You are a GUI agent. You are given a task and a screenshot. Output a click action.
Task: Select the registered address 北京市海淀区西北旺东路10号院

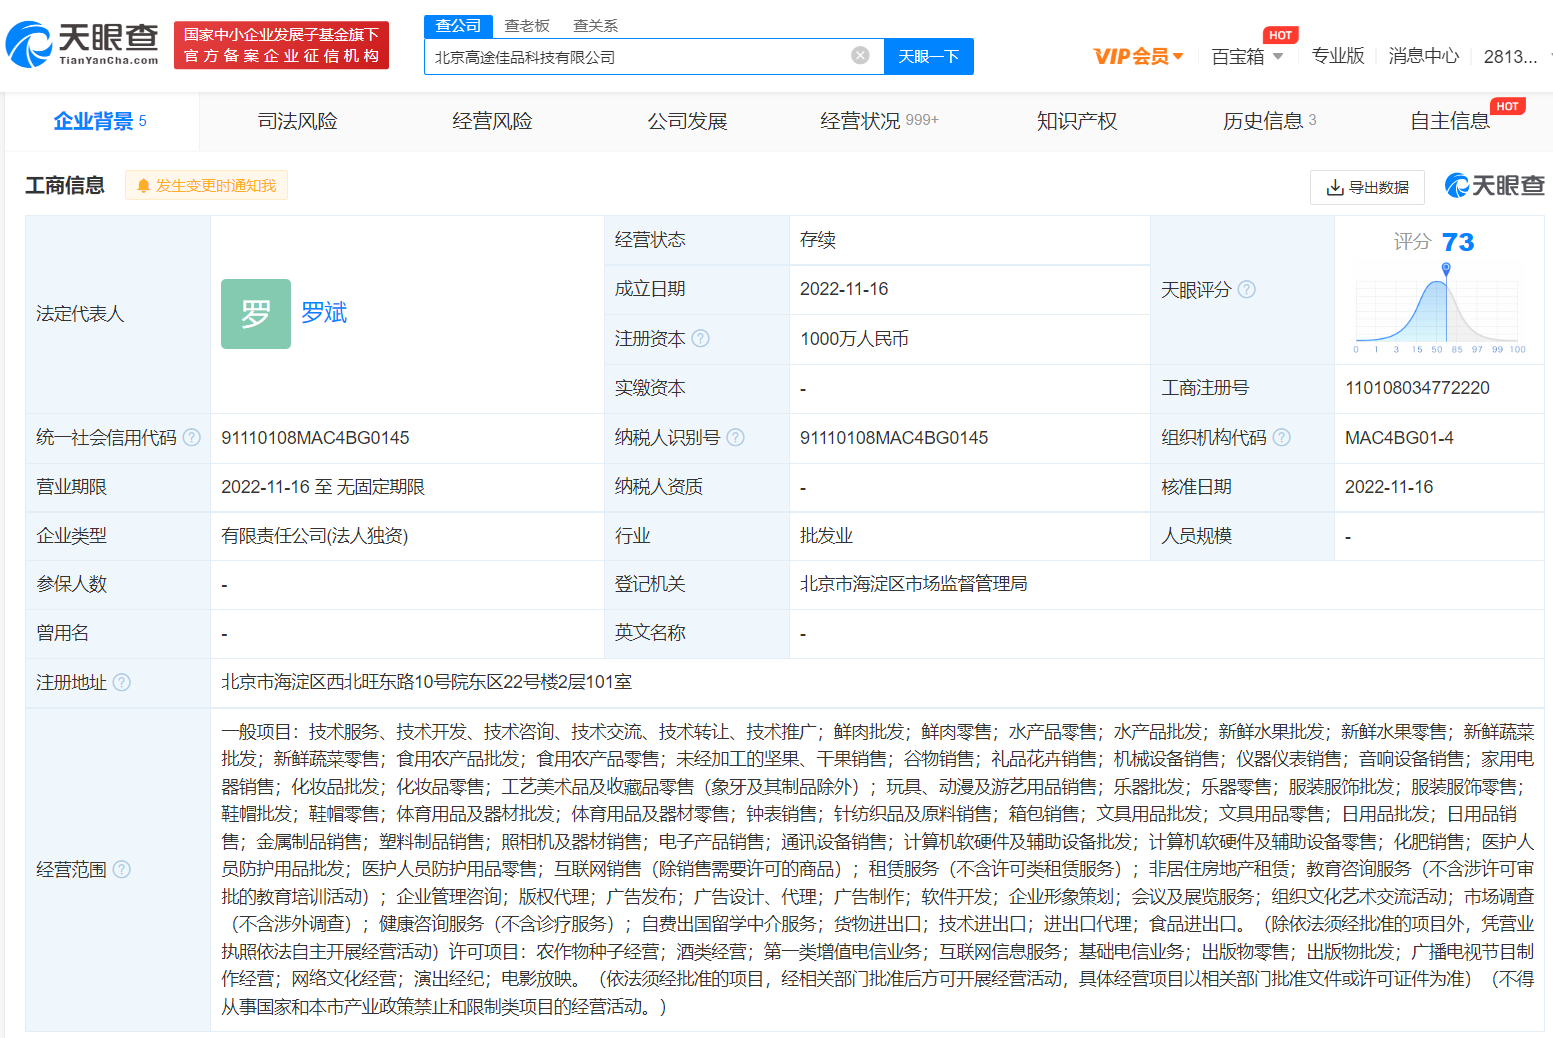[426, 682]
